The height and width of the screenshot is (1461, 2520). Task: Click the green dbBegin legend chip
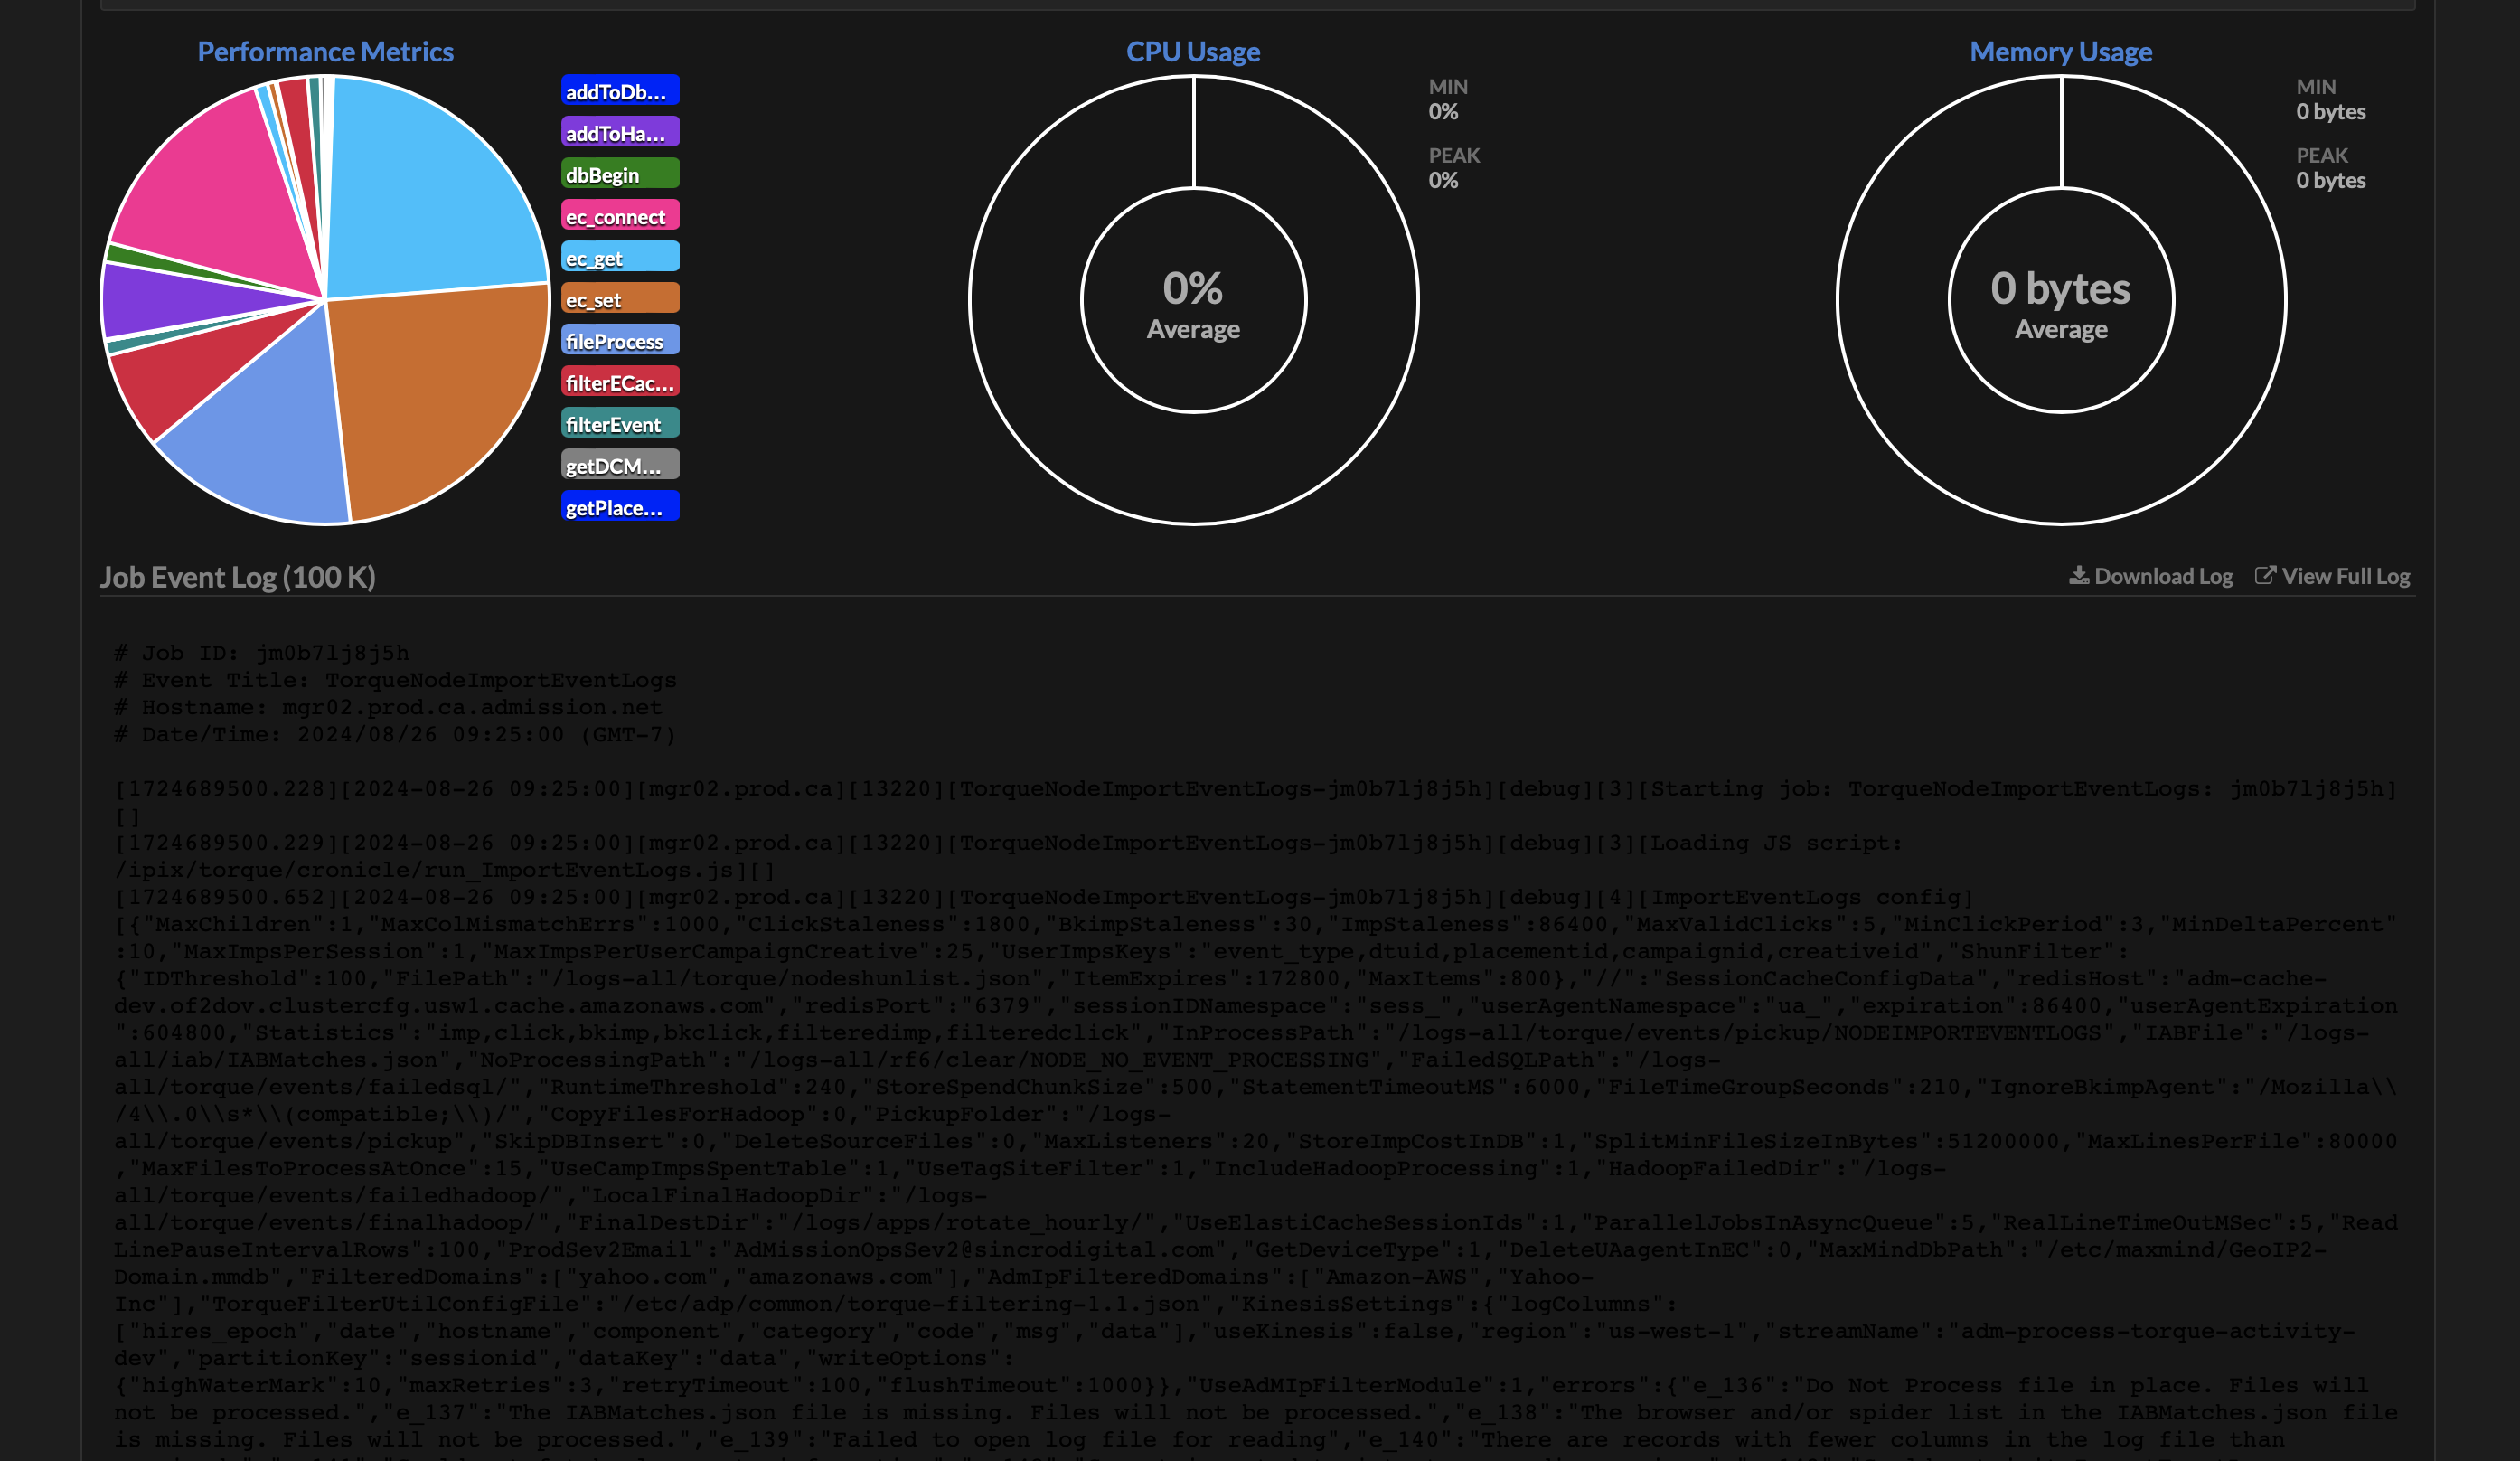coord(620,173)
